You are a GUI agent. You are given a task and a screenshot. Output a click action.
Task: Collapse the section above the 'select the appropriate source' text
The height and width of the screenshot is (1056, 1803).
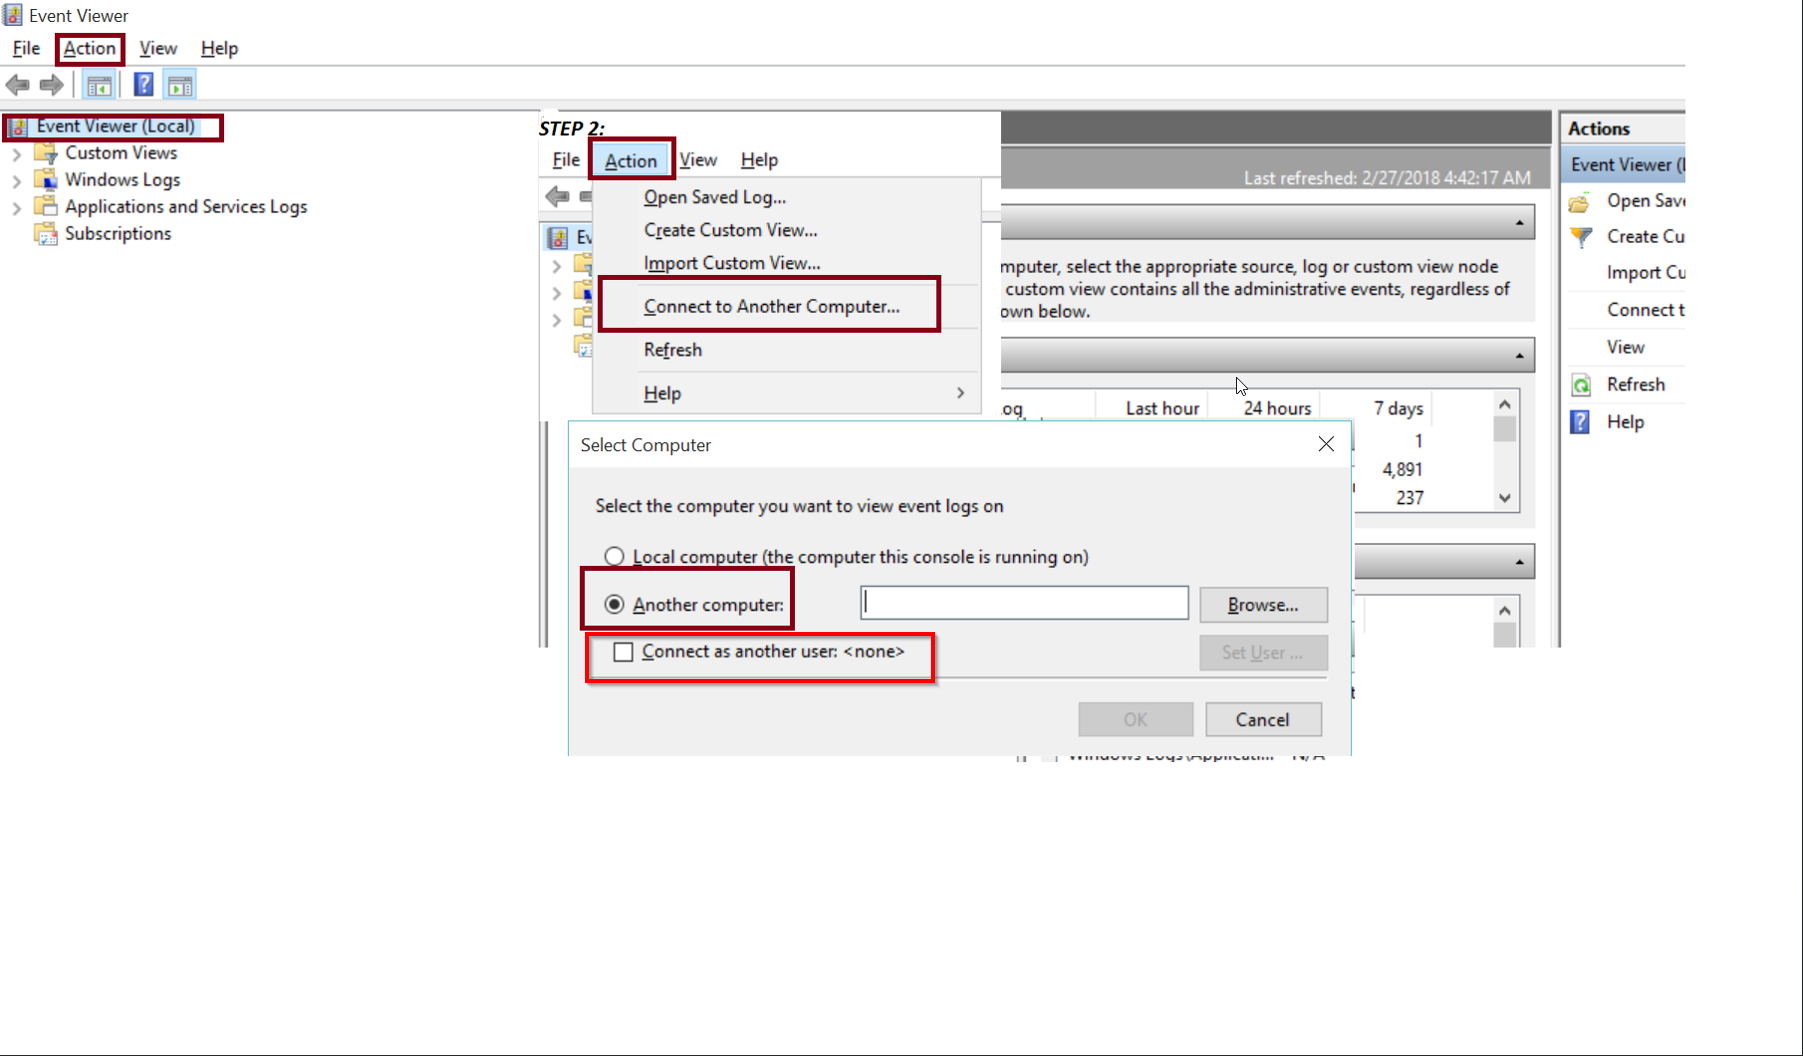pyautogui.click(x=1519, y=223)
